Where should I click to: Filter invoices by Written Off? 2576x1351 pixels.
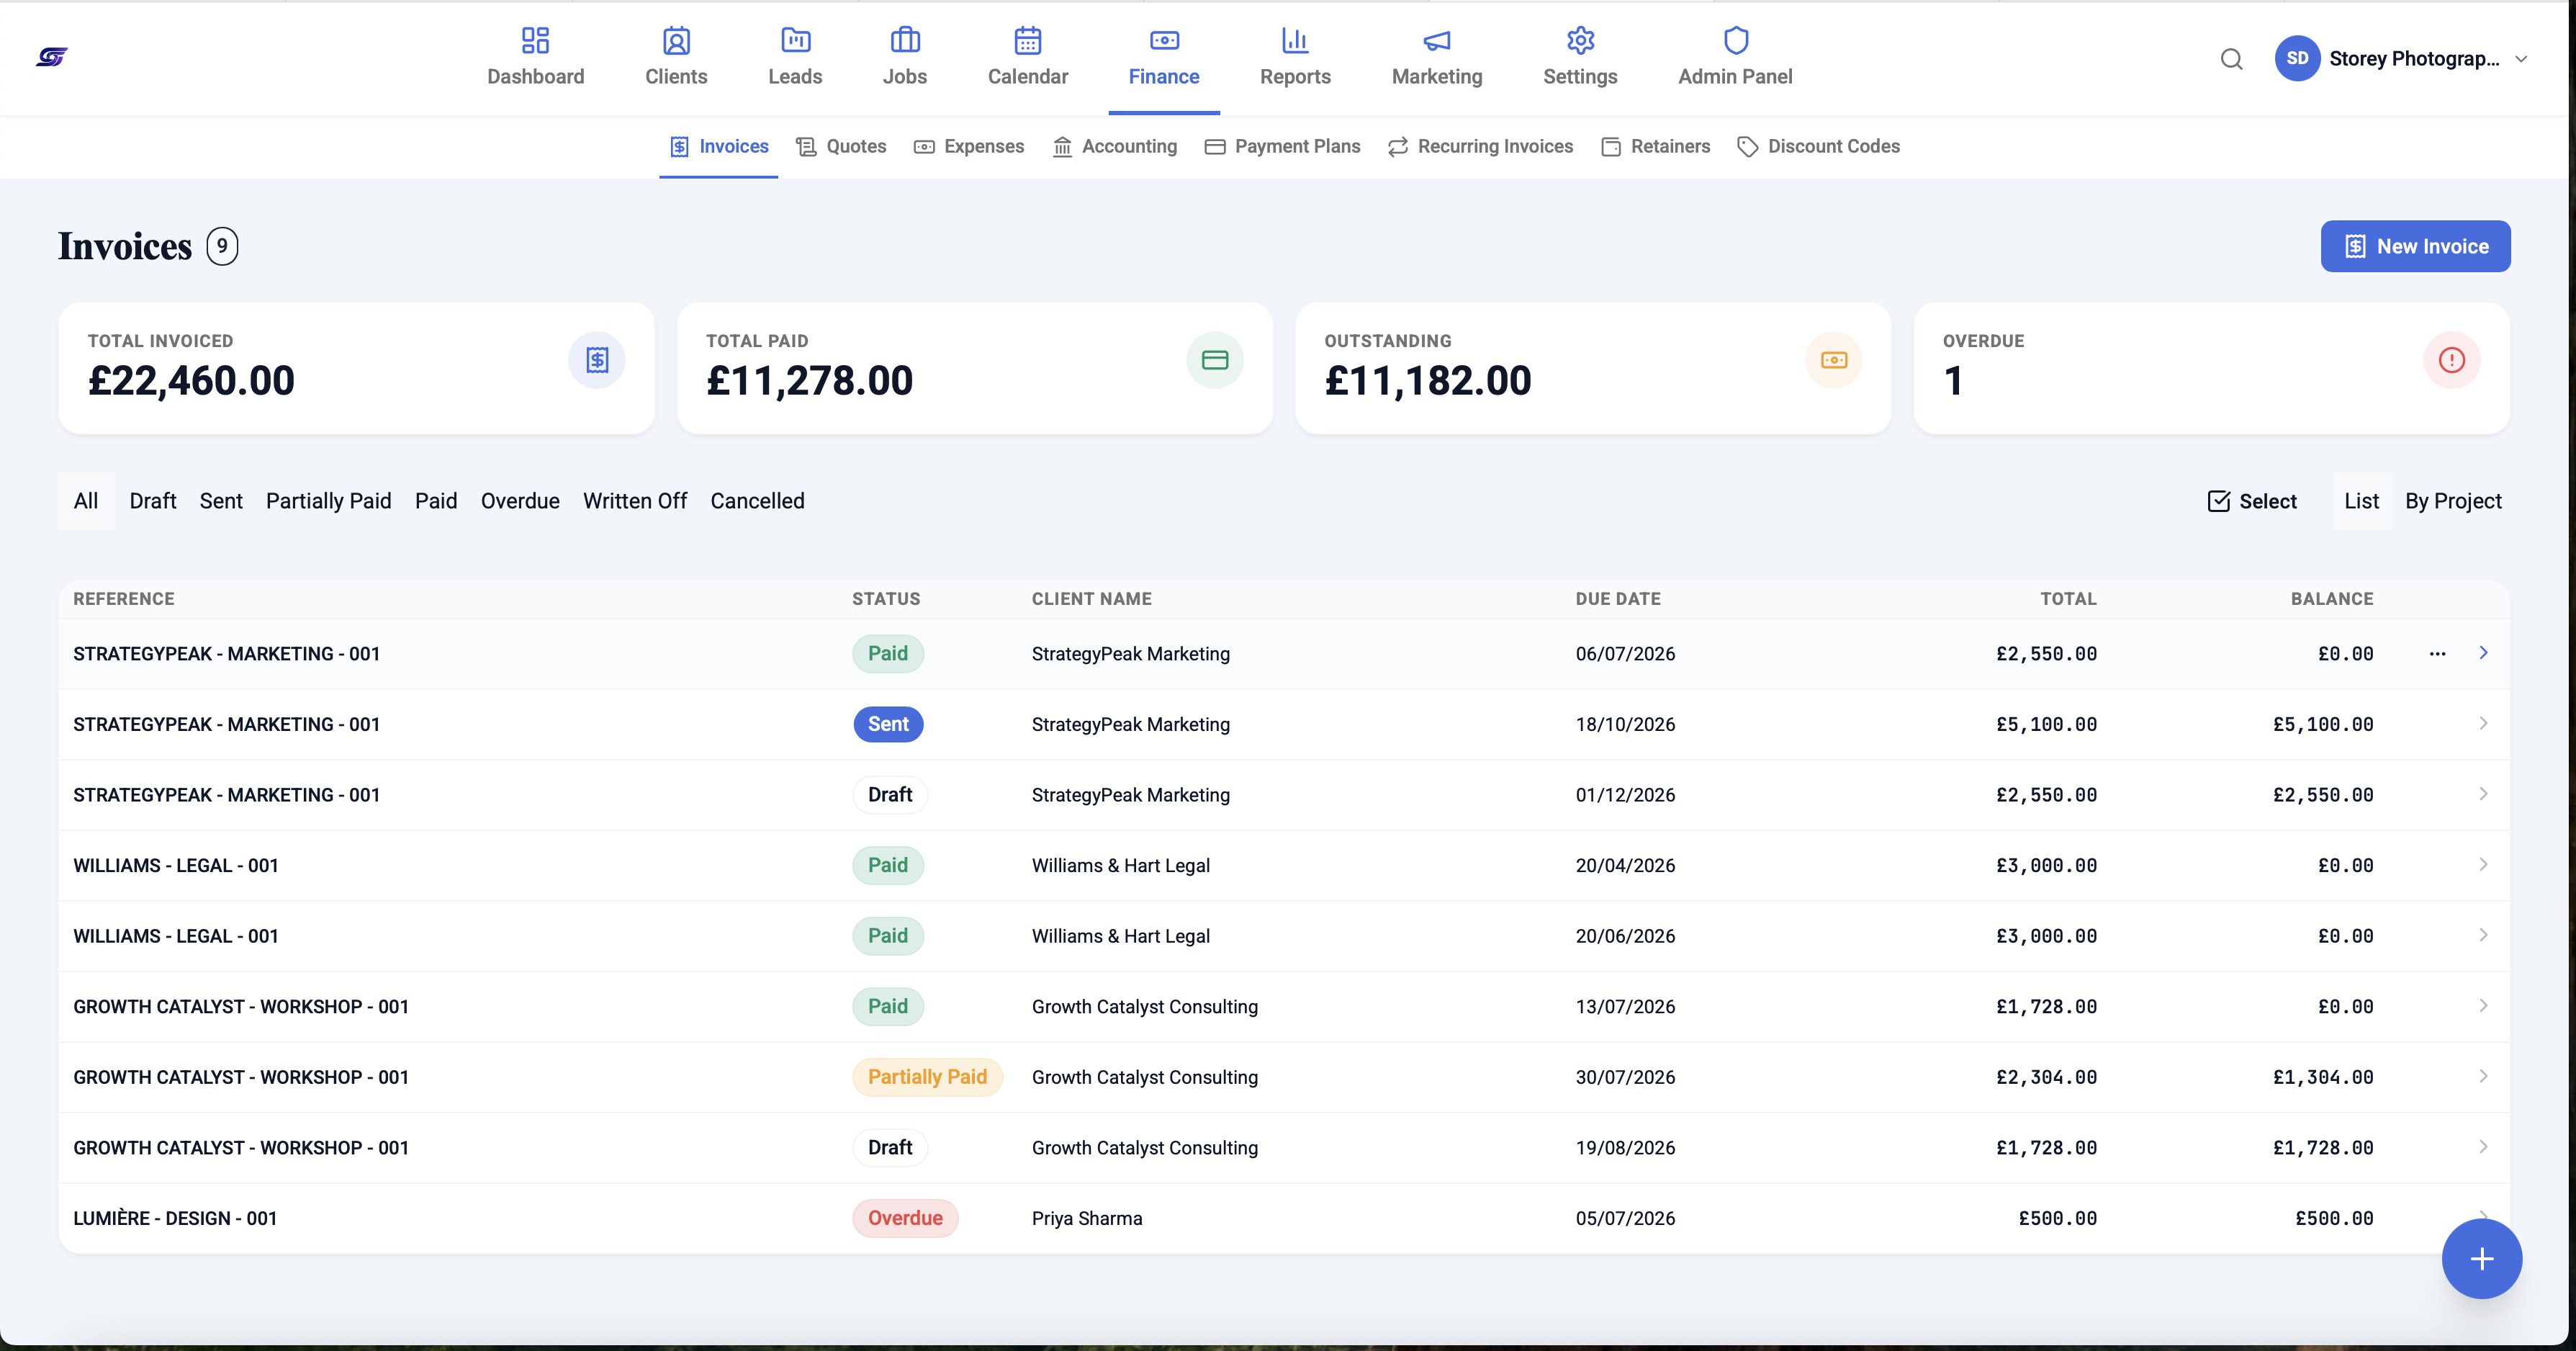(x=635, y=501)
